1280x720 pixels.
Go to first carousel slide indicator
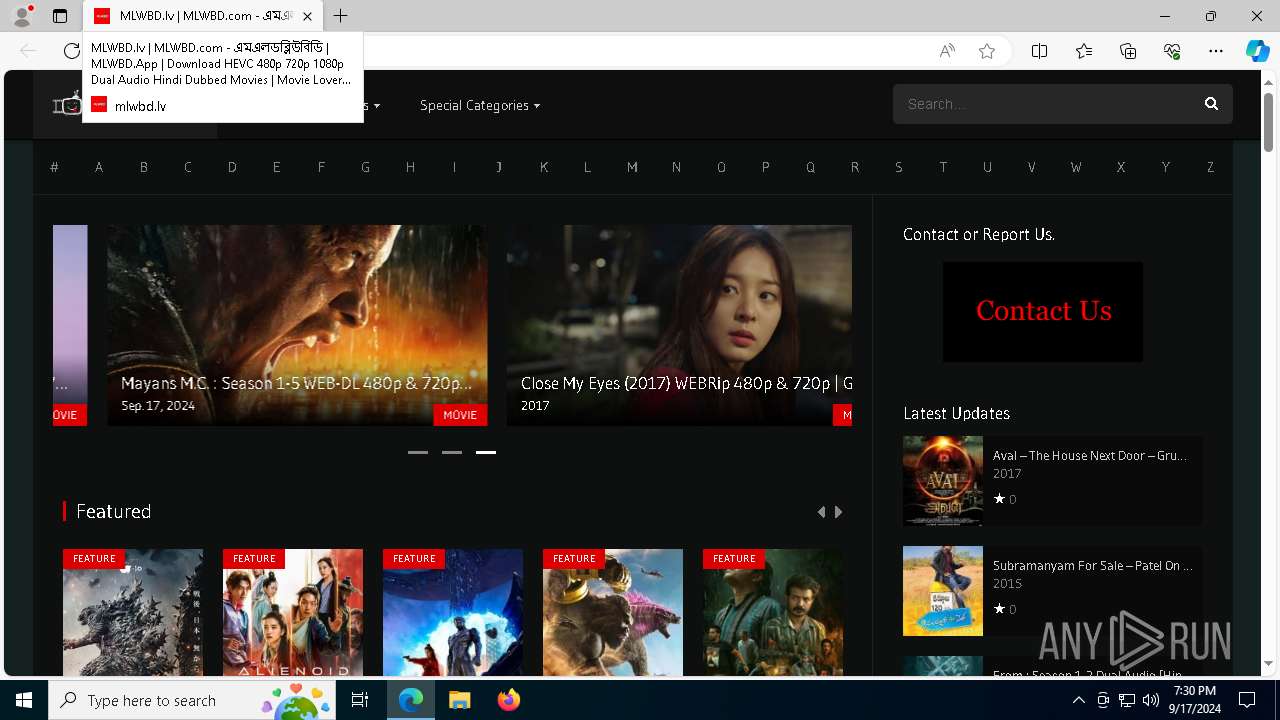point(418,452)
